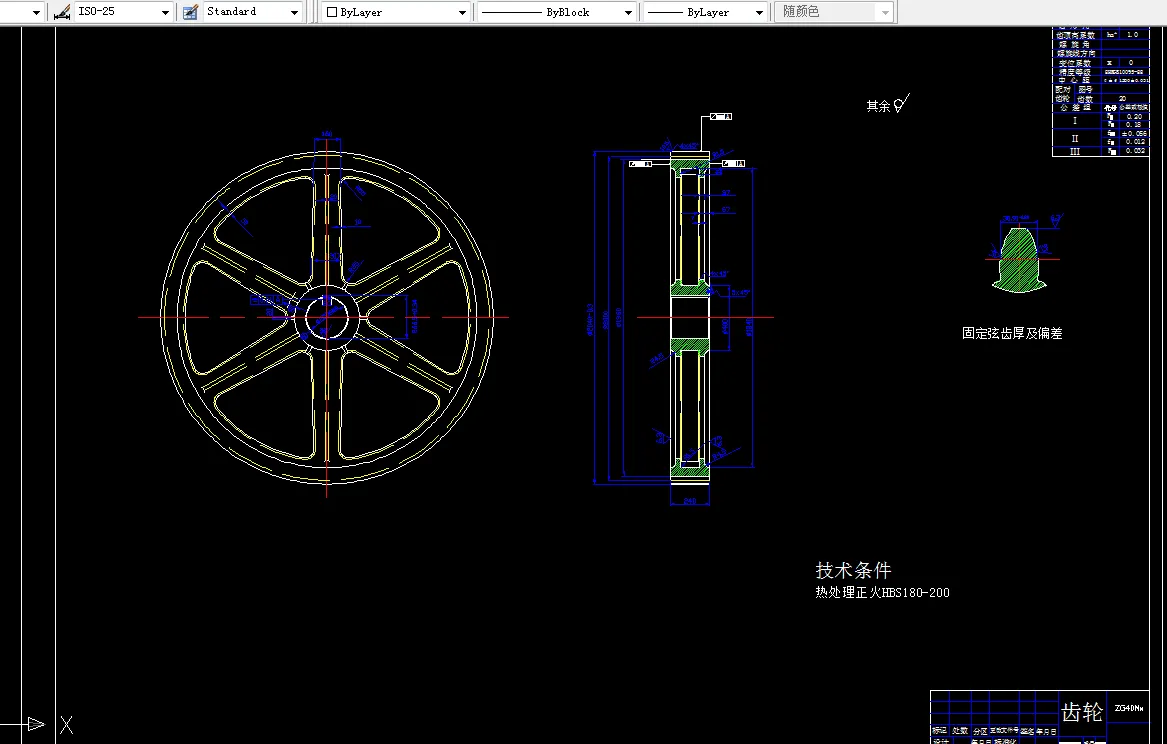The width and height of the screenshot is (1167, 744).
Task: Select the ±0.056 tolerance value
Action: [1134, 134]
